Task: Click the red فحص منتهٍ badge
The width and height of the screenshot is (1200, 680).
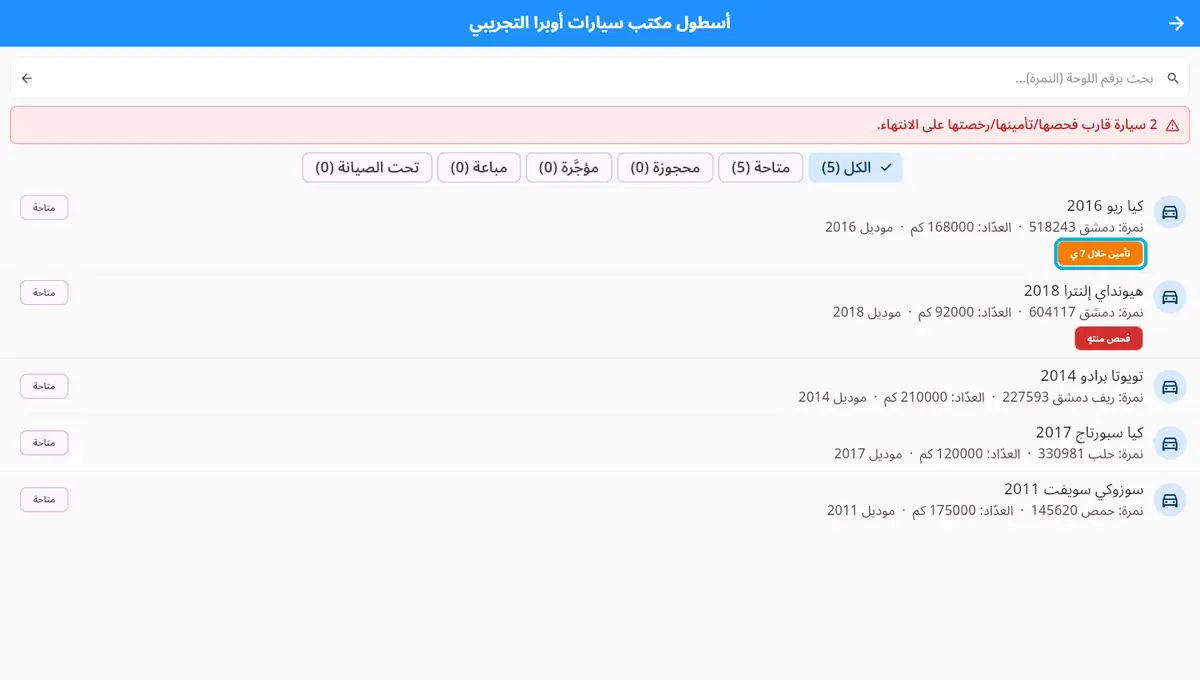Action: coord(1109,338)
